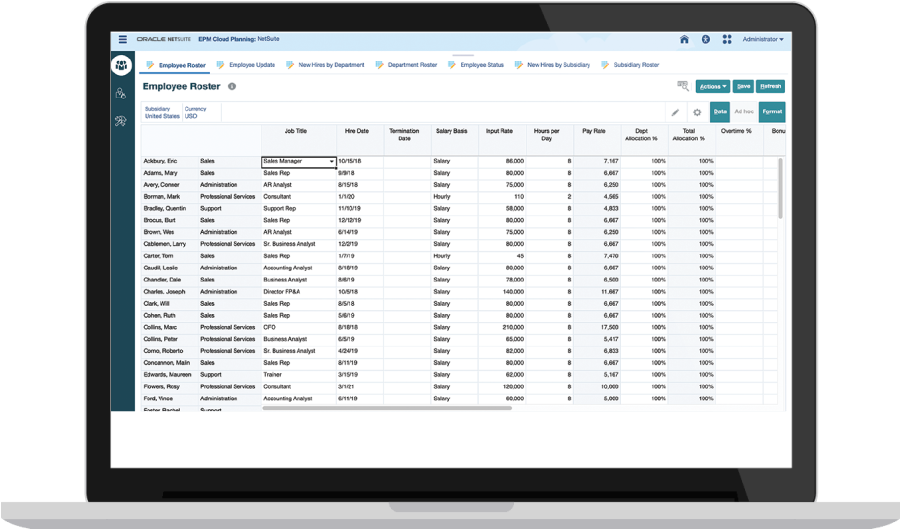The height and width of the screenshot is (529, 900).
Task: Click the Department Roster tab form icon
Action: [x=379, y=65]
